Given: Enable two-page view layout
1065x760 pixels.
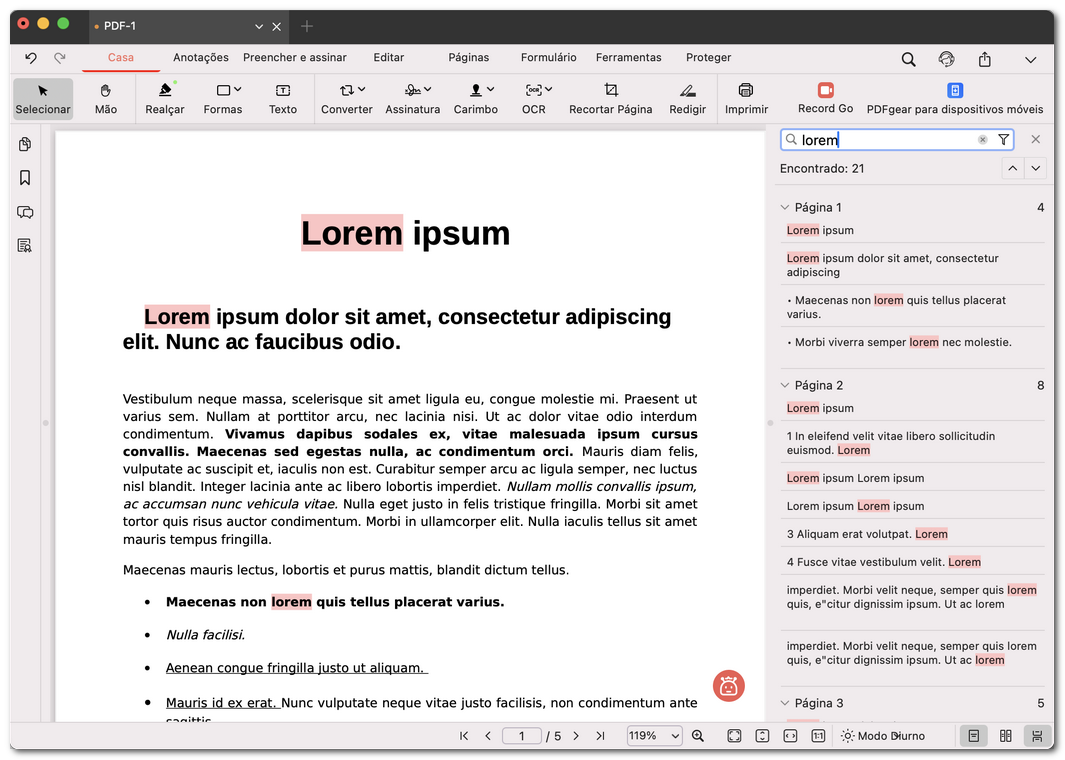Looking at the screenshot, I should (1005, 735).
